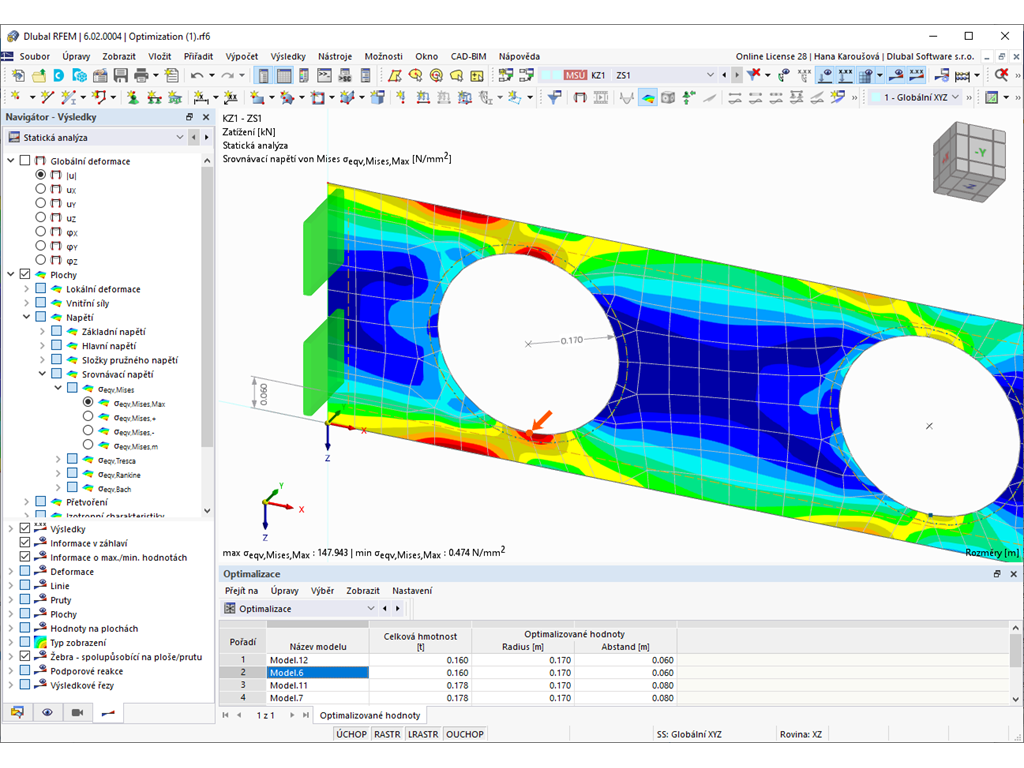The width and height of the screenshot is (1024, 768).
Task: Uncheck the Plochy results checkbox
Action: tap(25, 274)
